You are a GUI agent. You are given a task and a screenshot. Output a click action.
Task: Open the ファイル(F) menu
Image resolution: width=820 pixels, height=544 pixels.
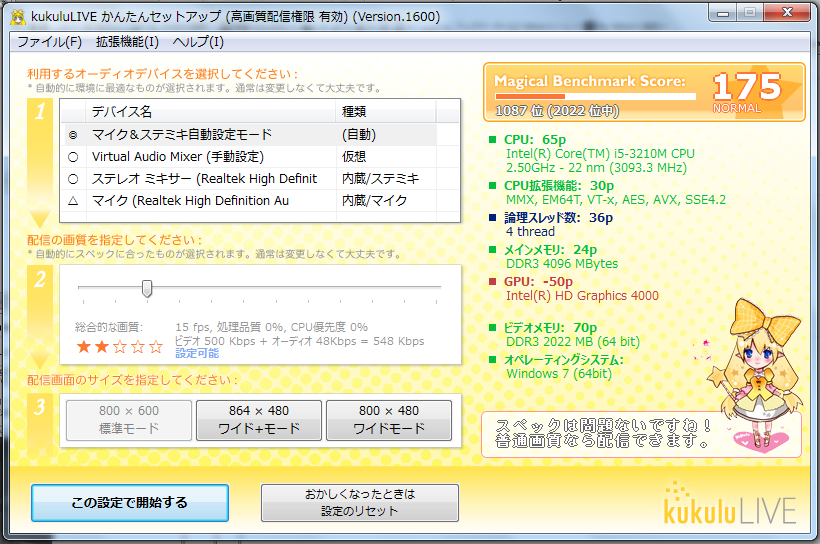[49, 42]
